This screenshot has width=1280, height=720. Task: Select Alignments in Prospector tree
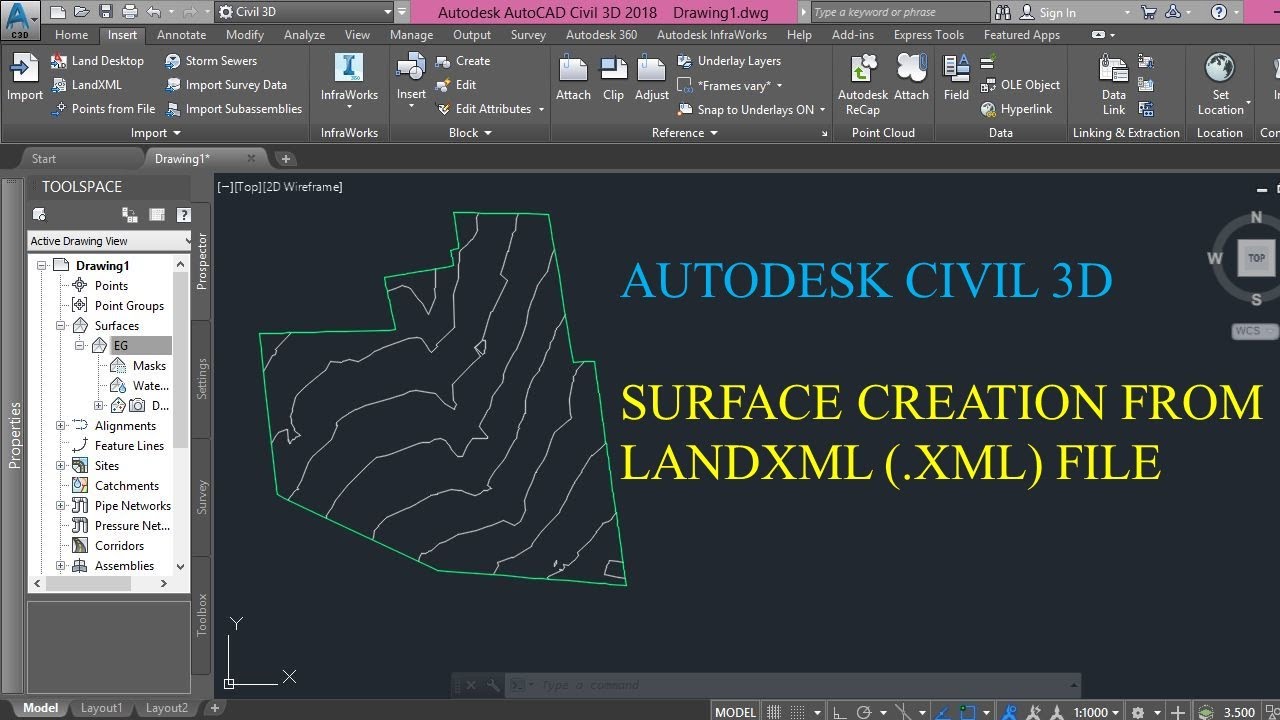[x=125, y=426]
